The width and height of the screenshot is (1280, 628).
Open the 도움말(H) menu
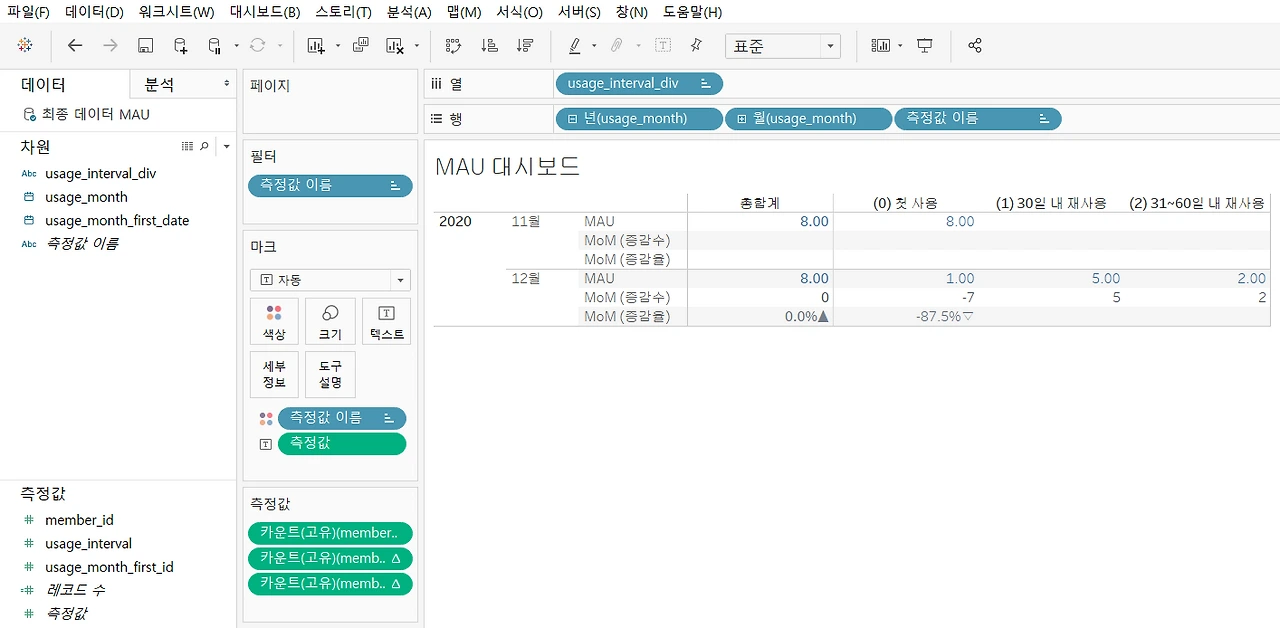click(692, 12)
